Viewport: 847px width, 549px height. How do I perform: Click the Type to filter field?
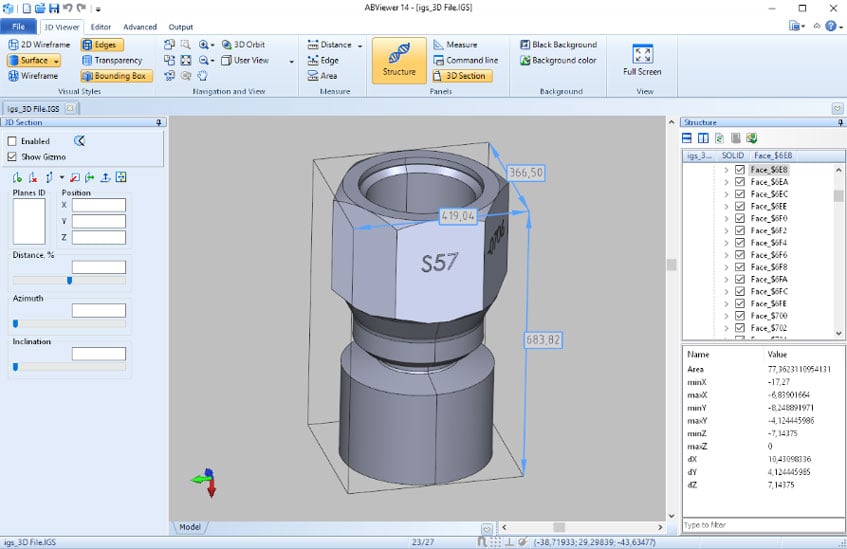[763, 525]
